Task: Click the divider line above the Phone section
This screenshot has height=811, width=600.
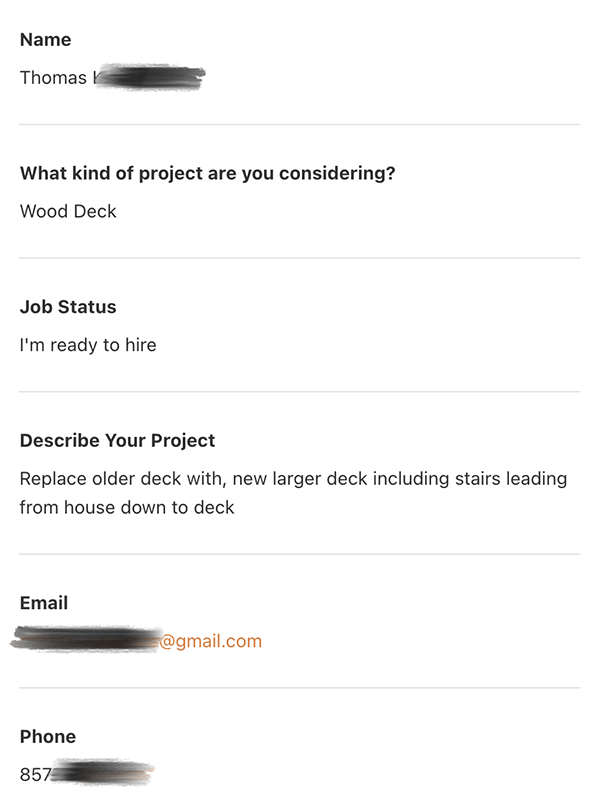Action: (299, 688)
